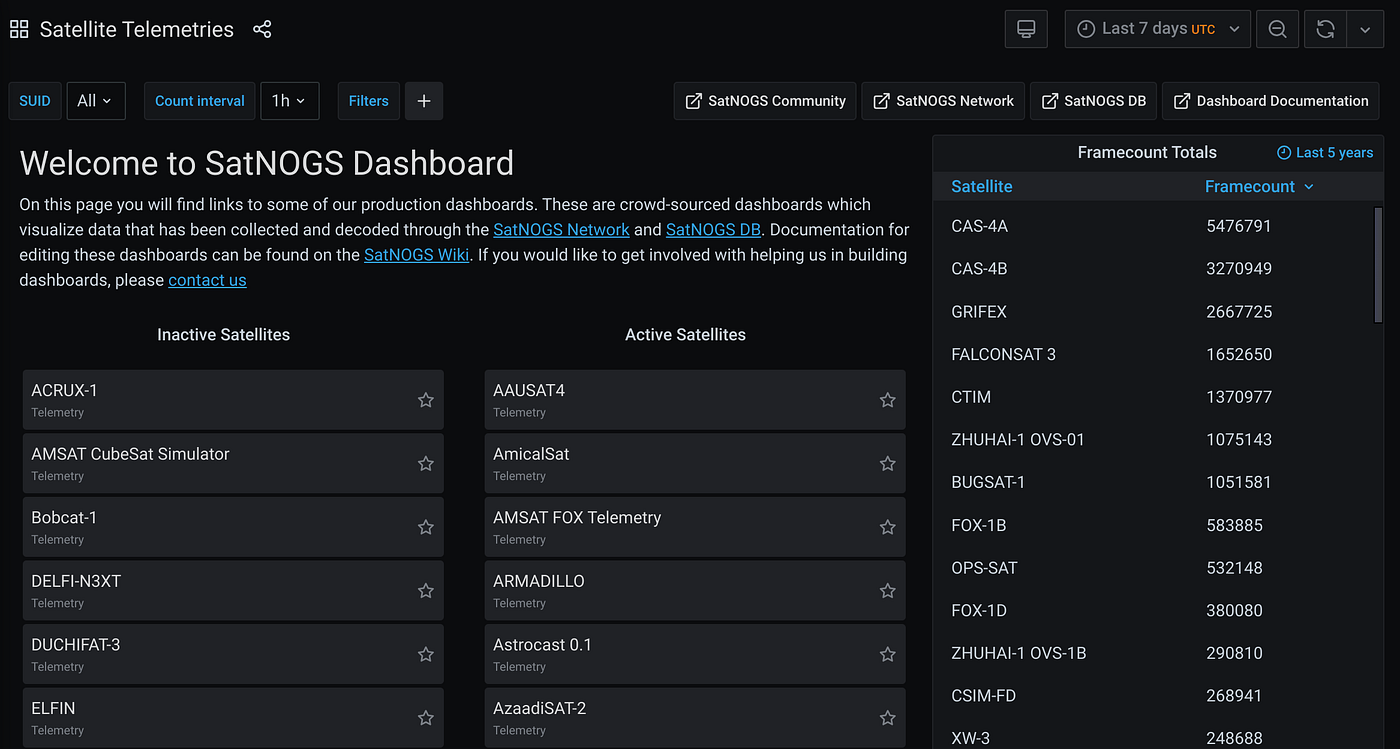The height and width of the screenshot is (749, 1400).
Task: Star the AmicalSat dashboard
Action: click(x=888, y=464)
